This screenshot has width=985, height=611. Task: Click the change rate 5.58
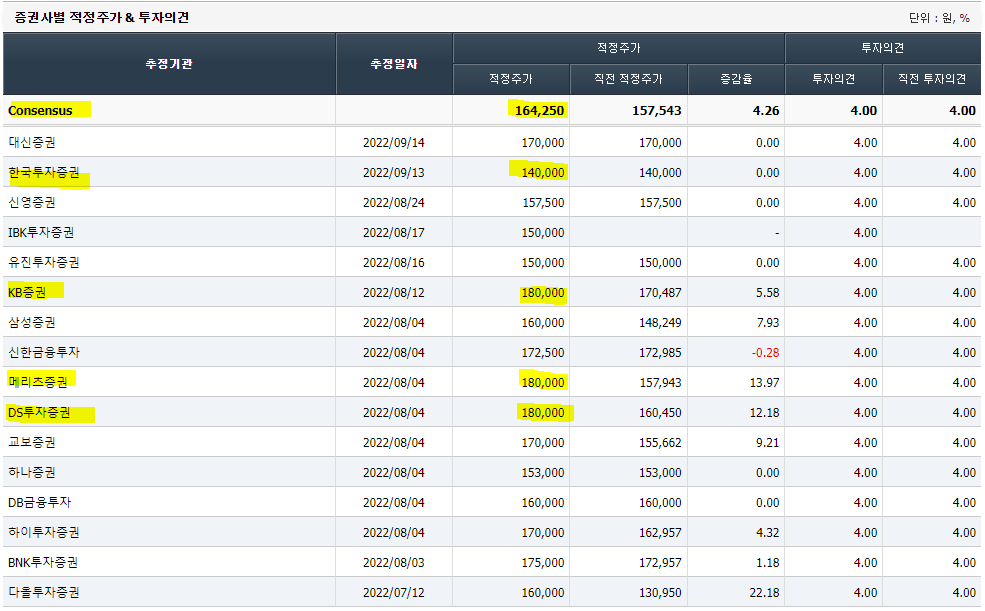[x=768, y=293]
